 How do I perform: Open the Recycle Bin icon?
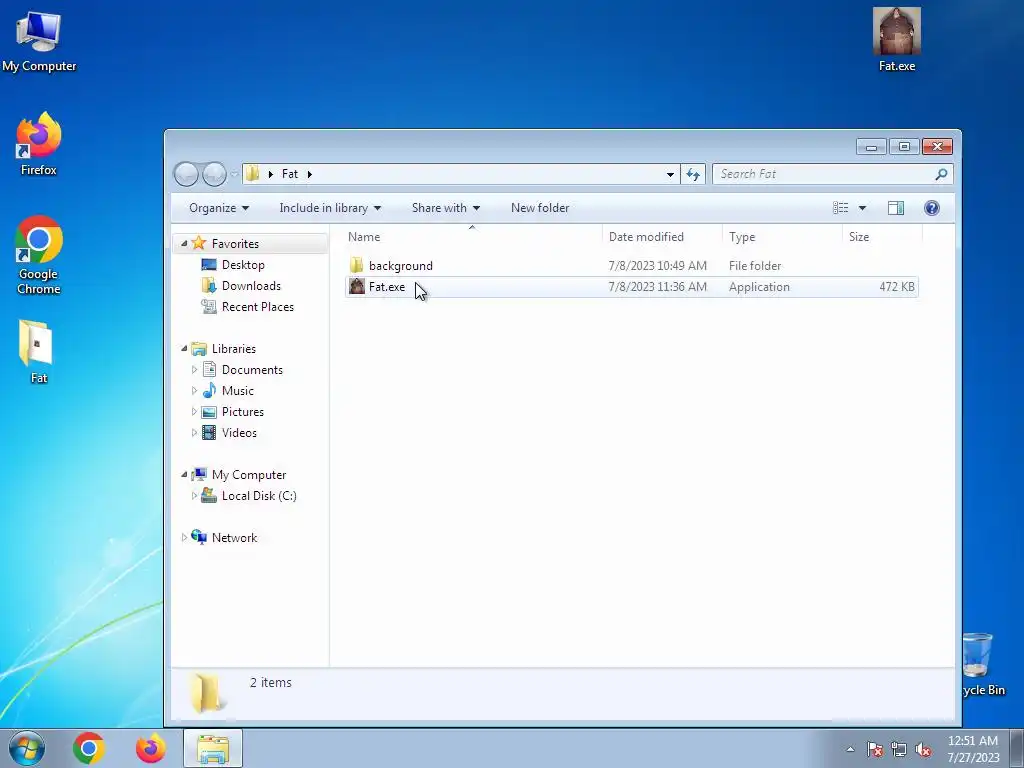click(982, 664)
